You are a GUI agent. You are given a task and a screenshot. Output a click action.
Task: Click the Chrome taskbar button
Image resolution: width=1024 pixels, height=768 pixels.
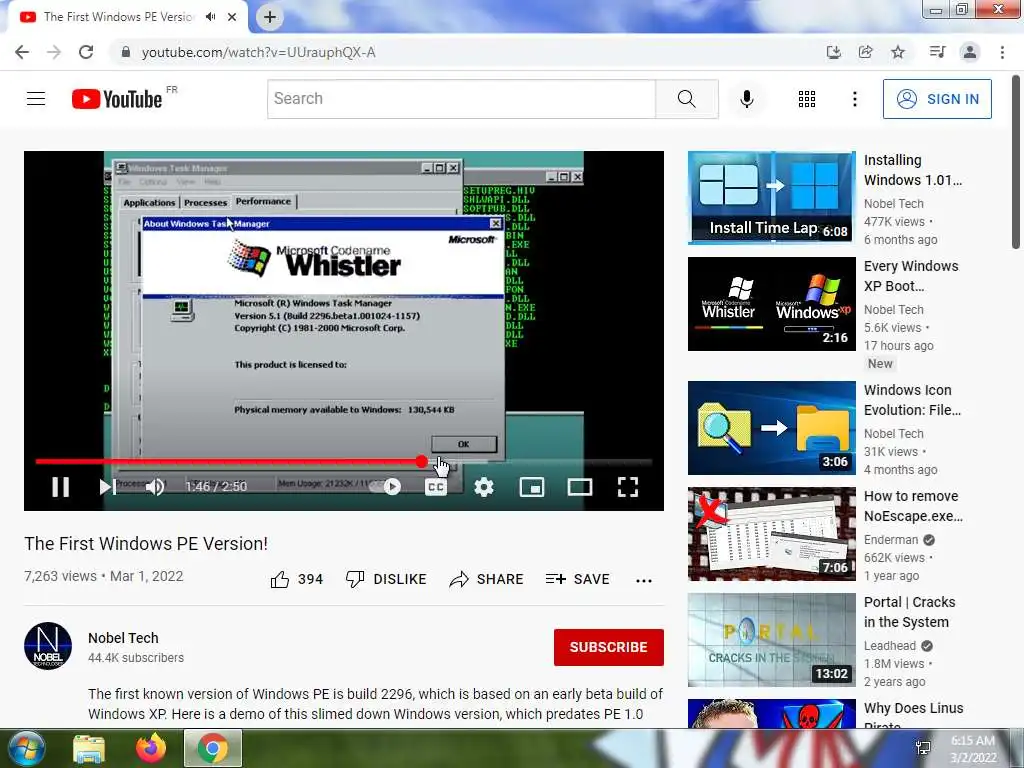point(213,748)
